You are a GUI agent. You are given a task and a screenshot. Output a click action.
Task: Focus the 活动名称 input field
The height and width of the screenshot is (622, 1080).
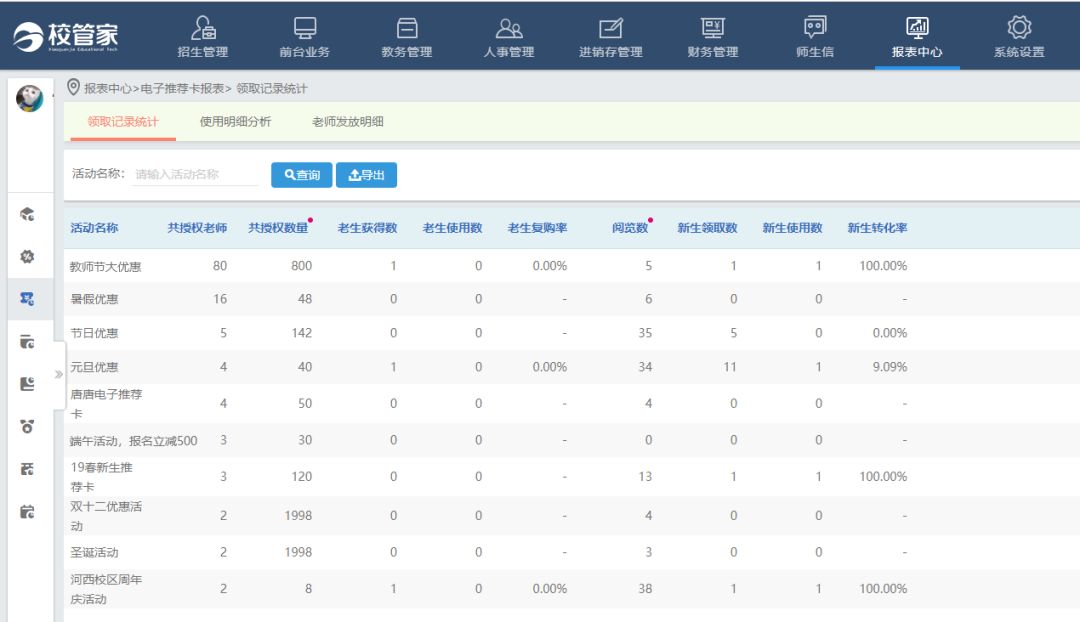click(x=195, y=174)
